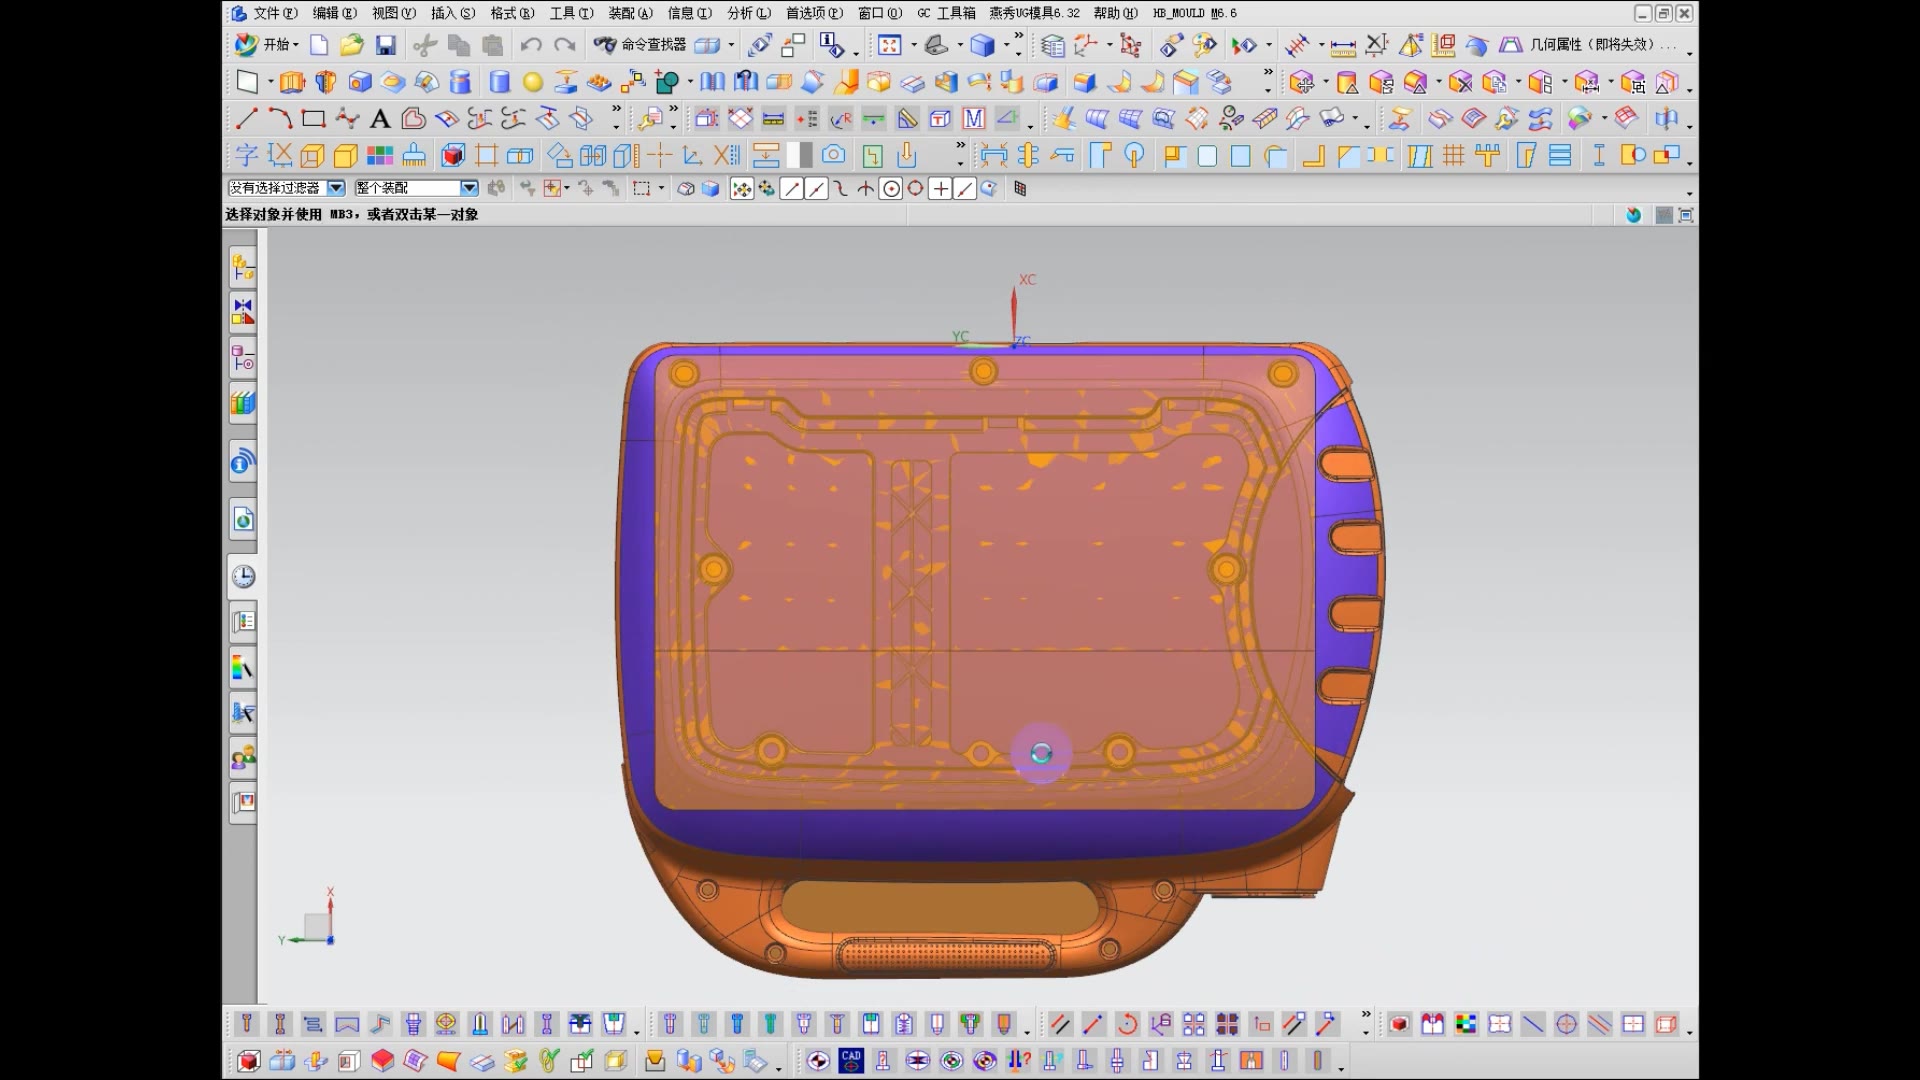Click the camera snapshot icon
Image resolution: width=1920 pixels, height=1080 pixels.
(x=833, y=155)
